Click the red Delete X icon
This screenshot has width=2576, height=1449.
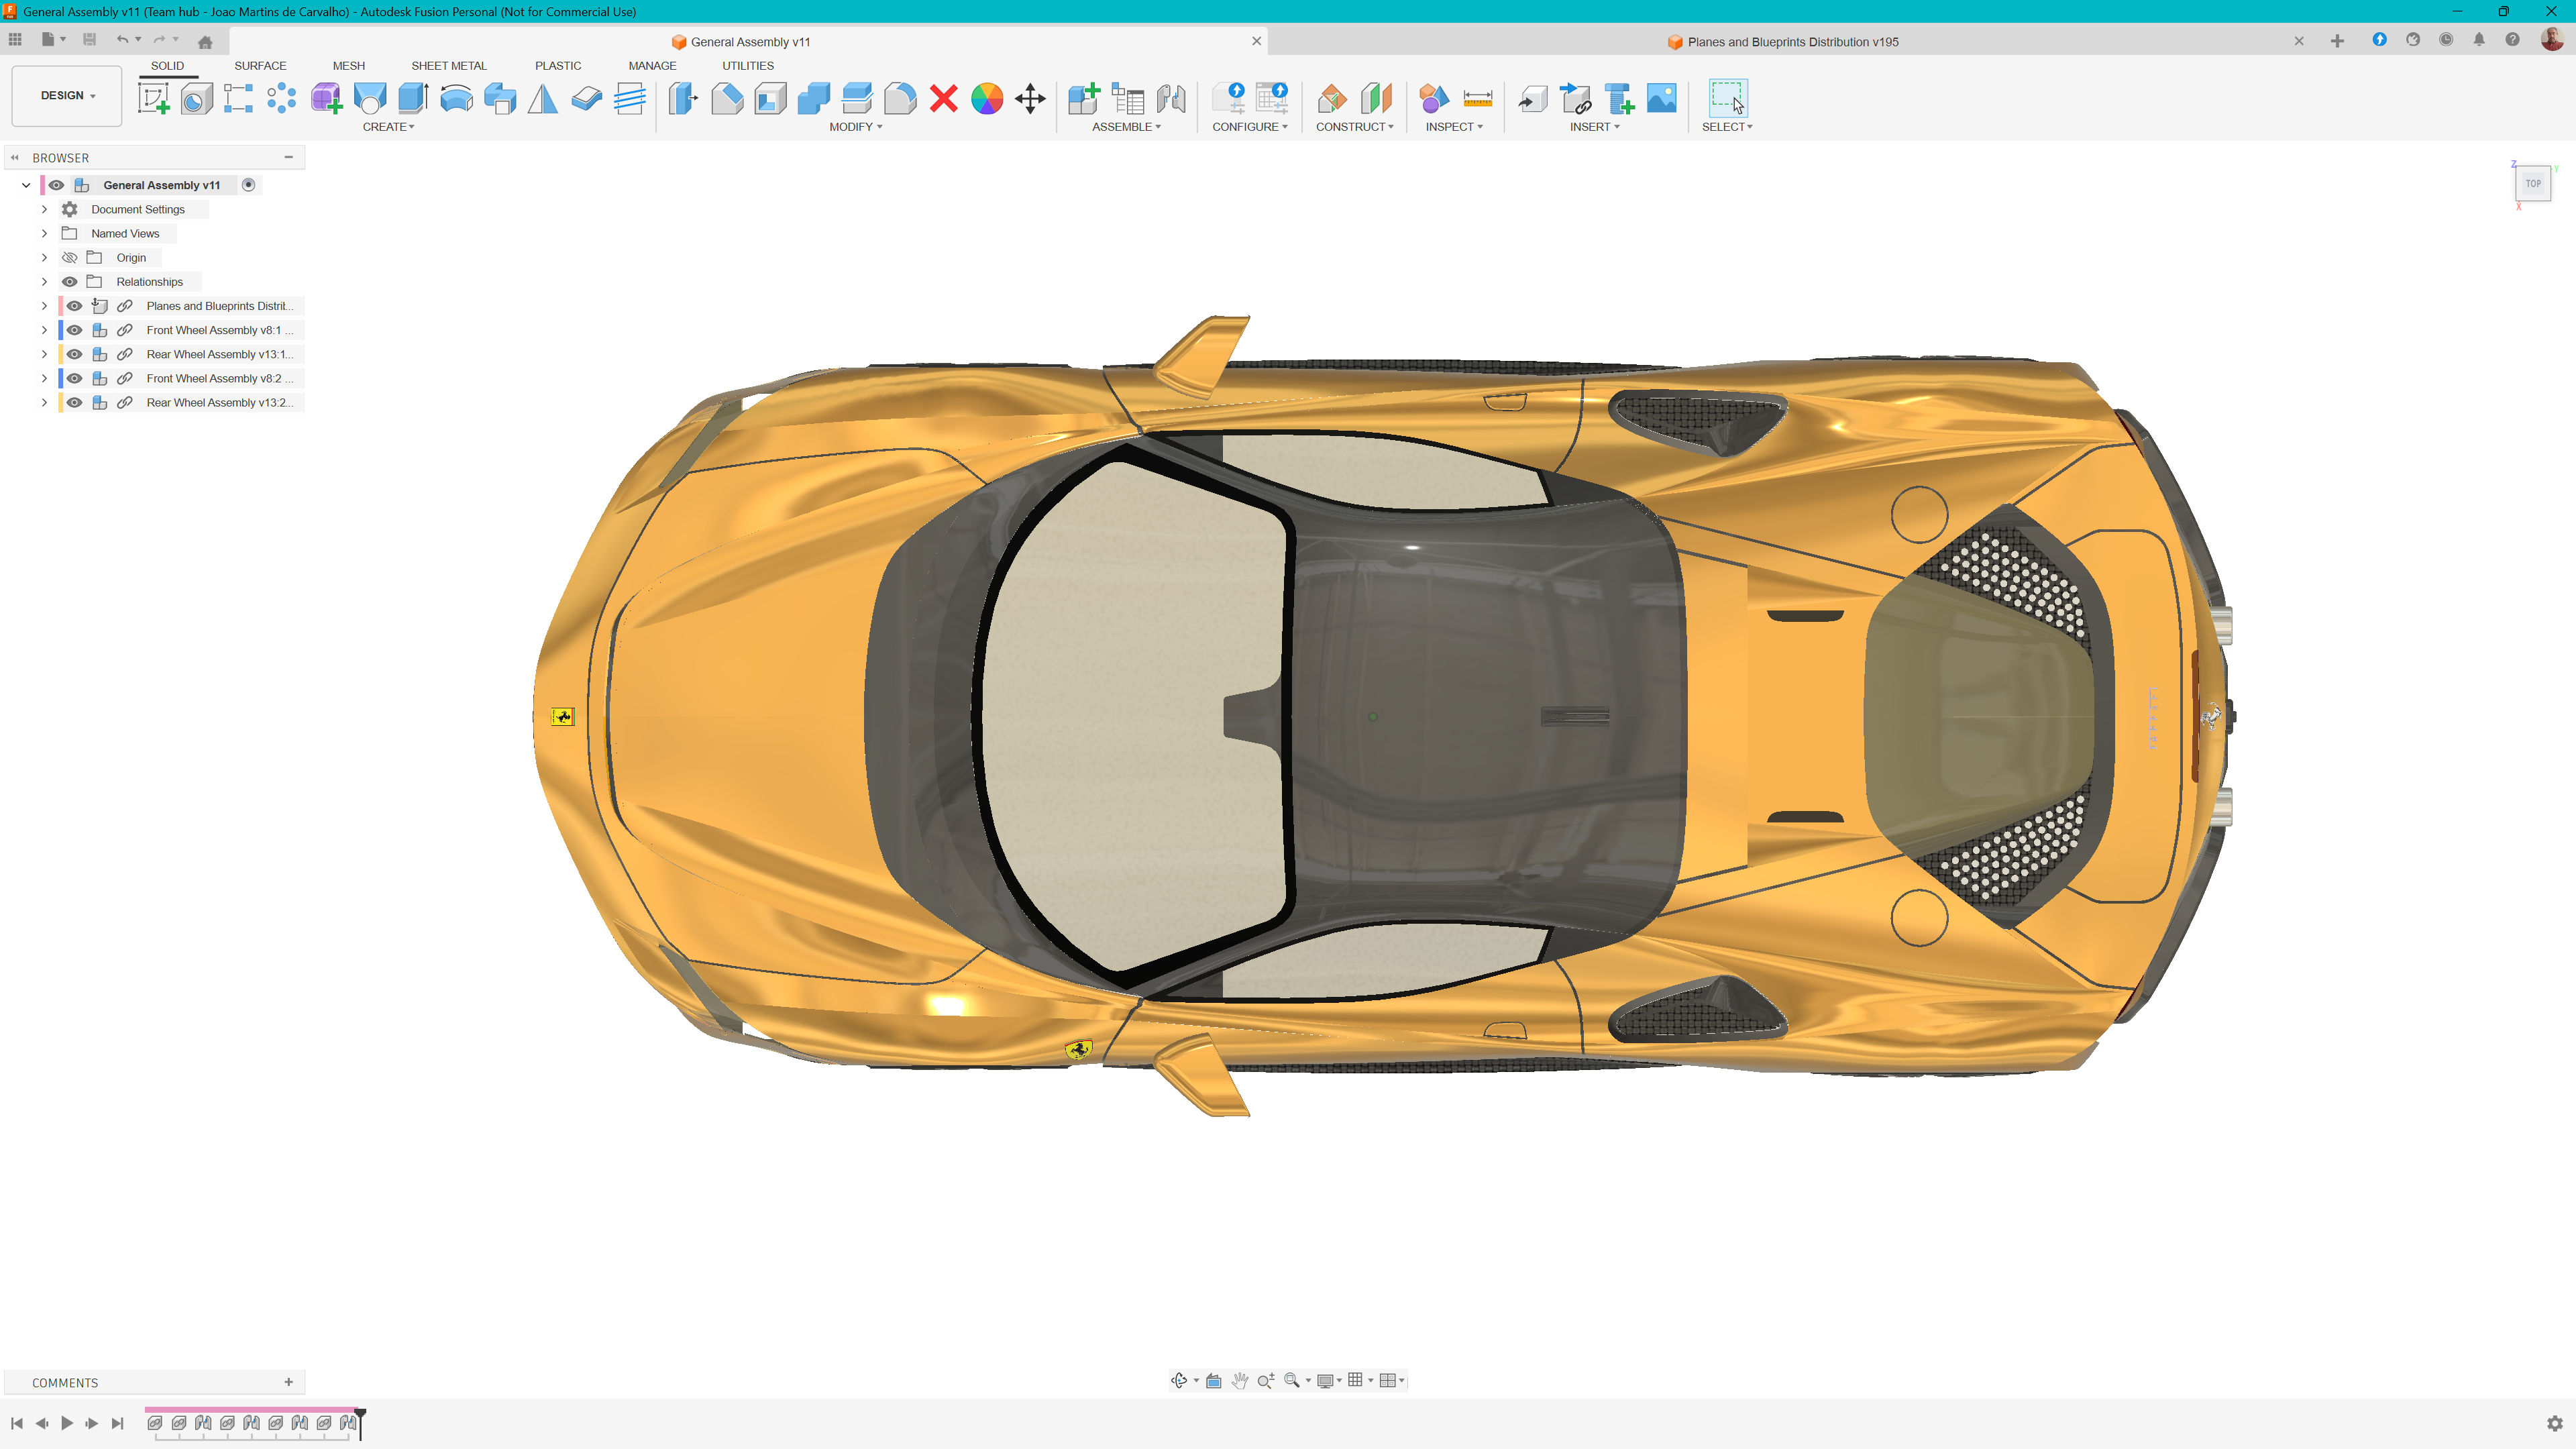click(943, 98)
